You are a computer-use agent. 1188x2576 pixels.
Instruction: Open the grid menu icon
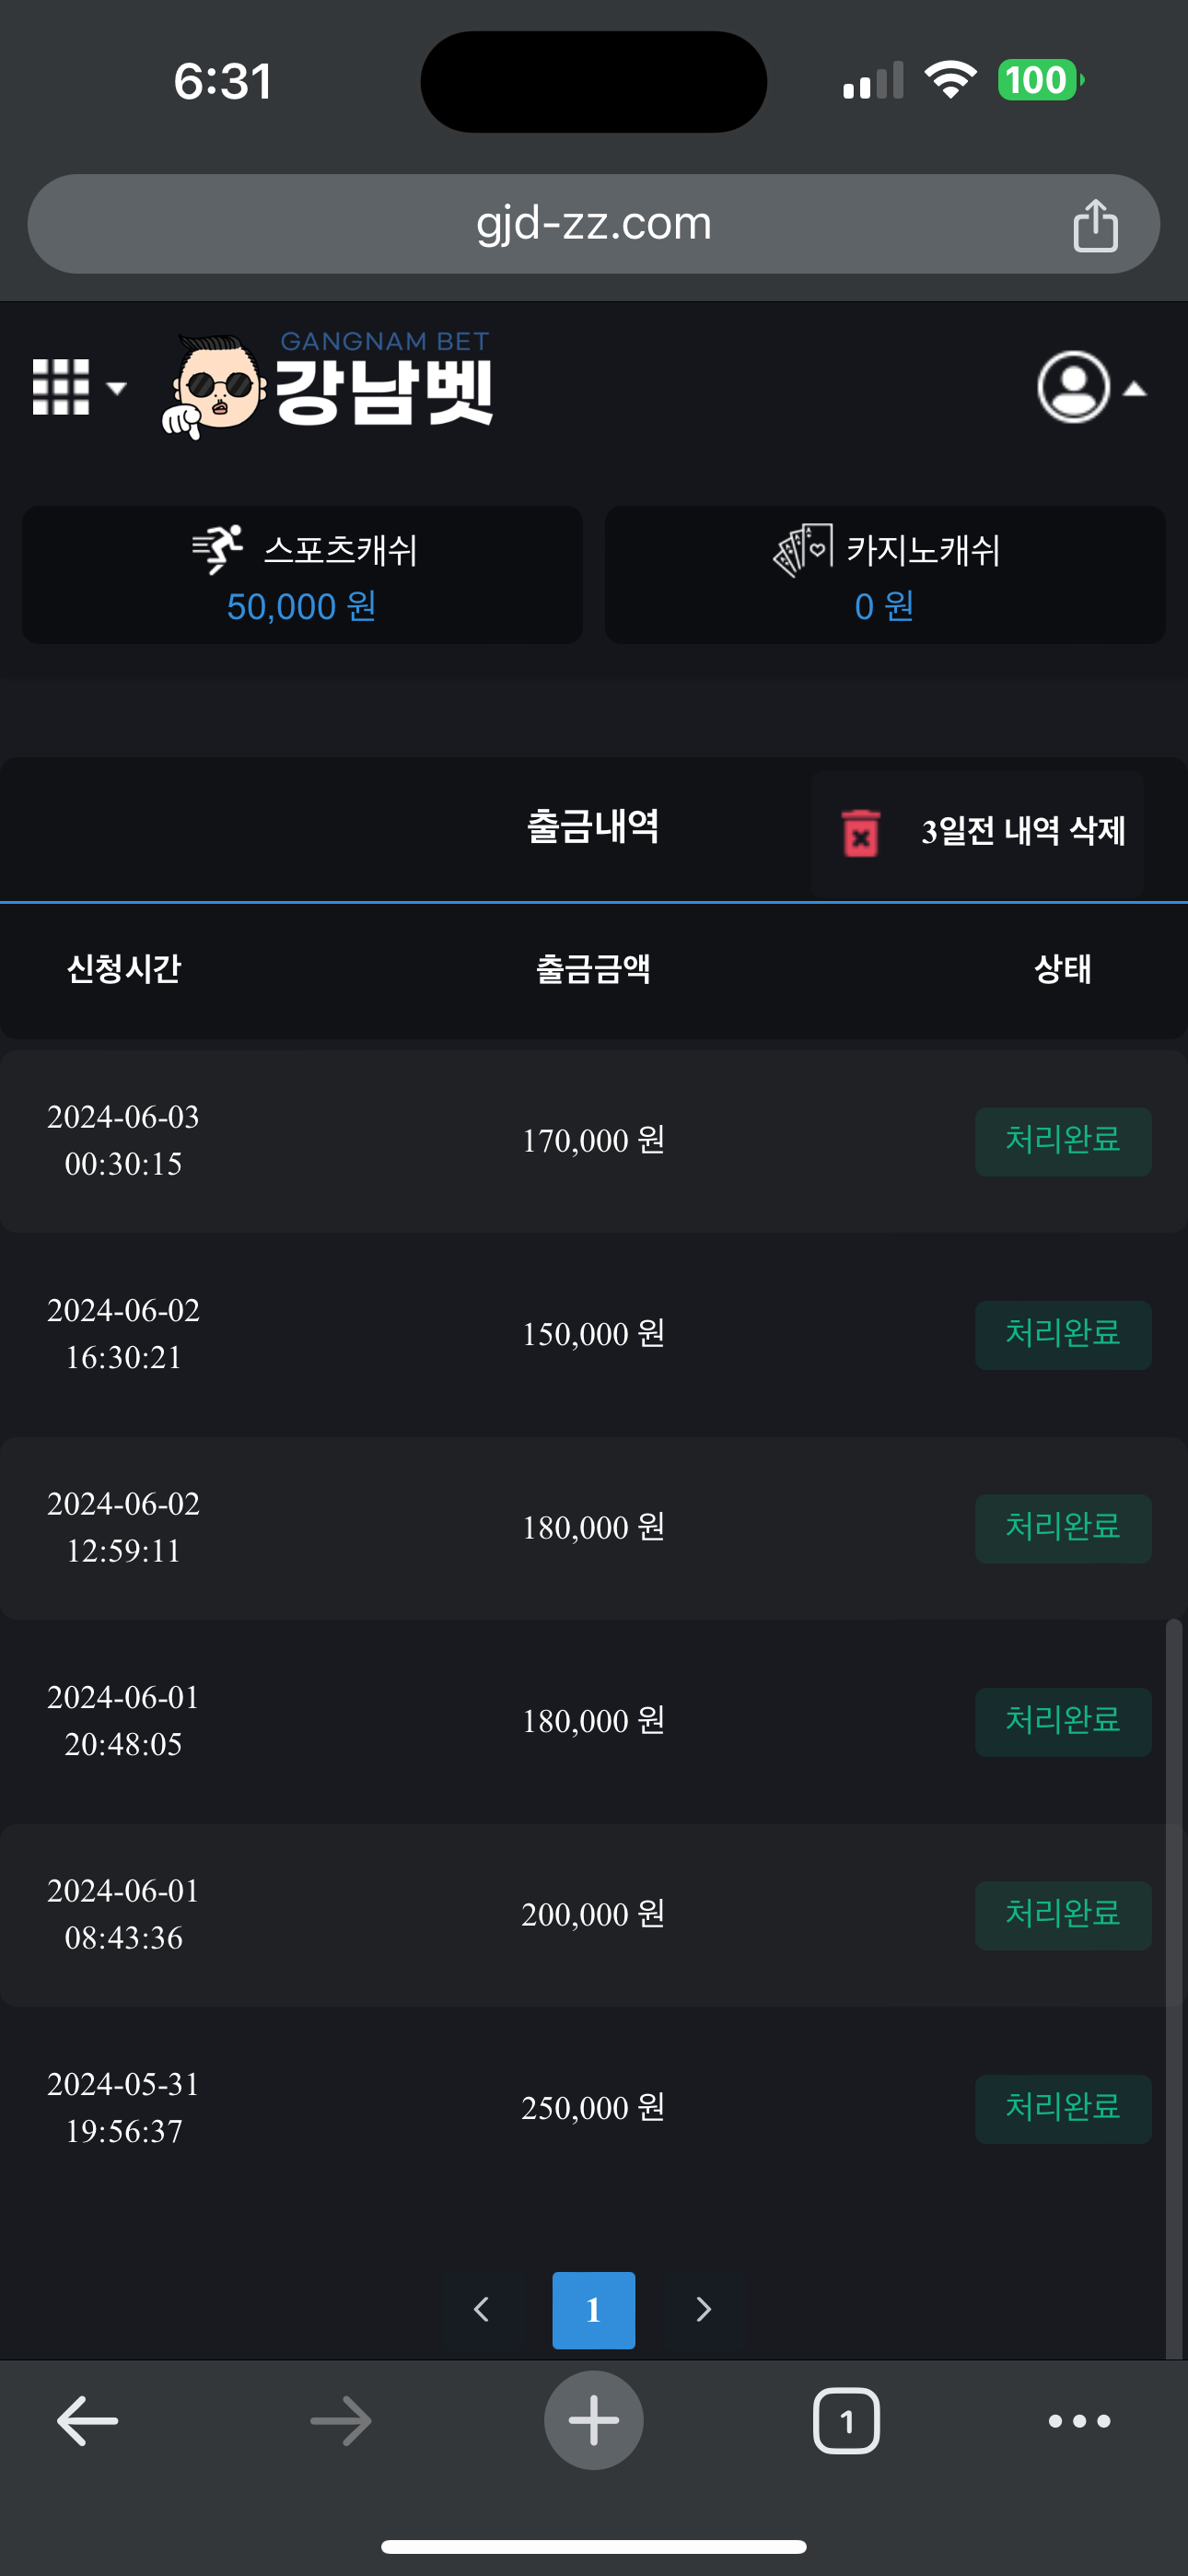[61, 387]
